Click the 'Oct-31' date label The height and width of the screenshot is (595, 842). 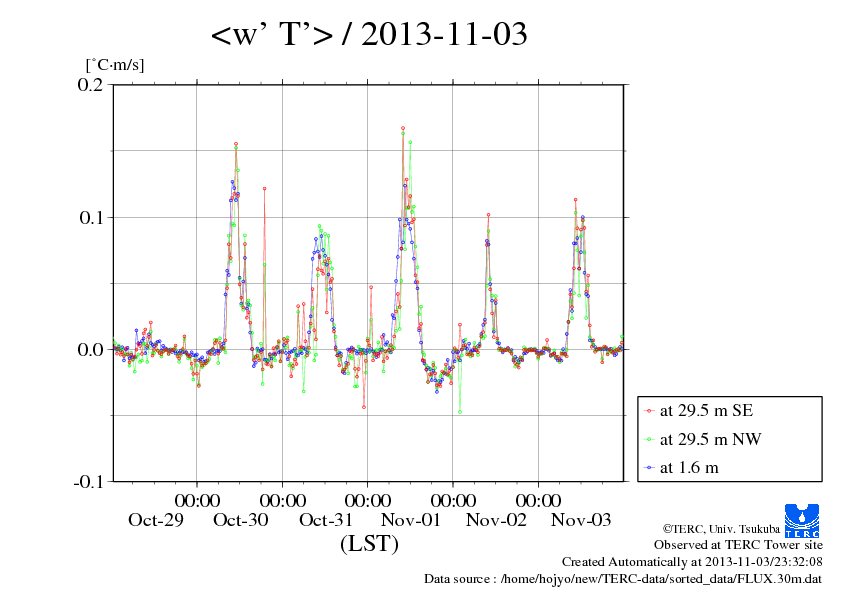click(x=326, y=520)
